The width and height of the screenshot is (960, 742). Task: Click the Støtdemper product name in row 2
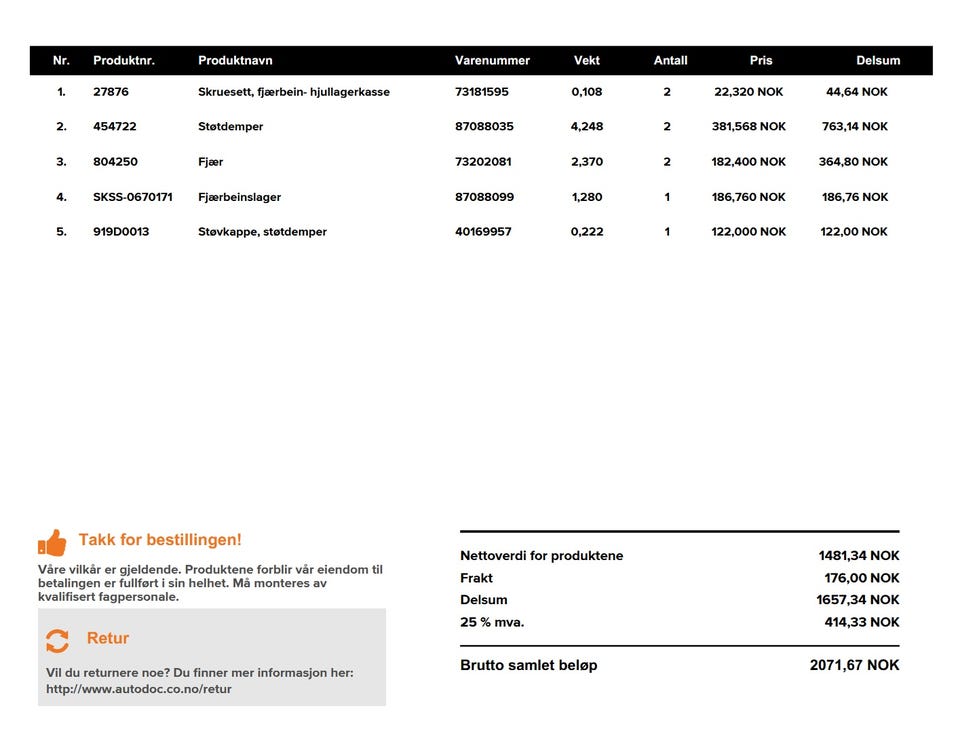pos(230,127)
